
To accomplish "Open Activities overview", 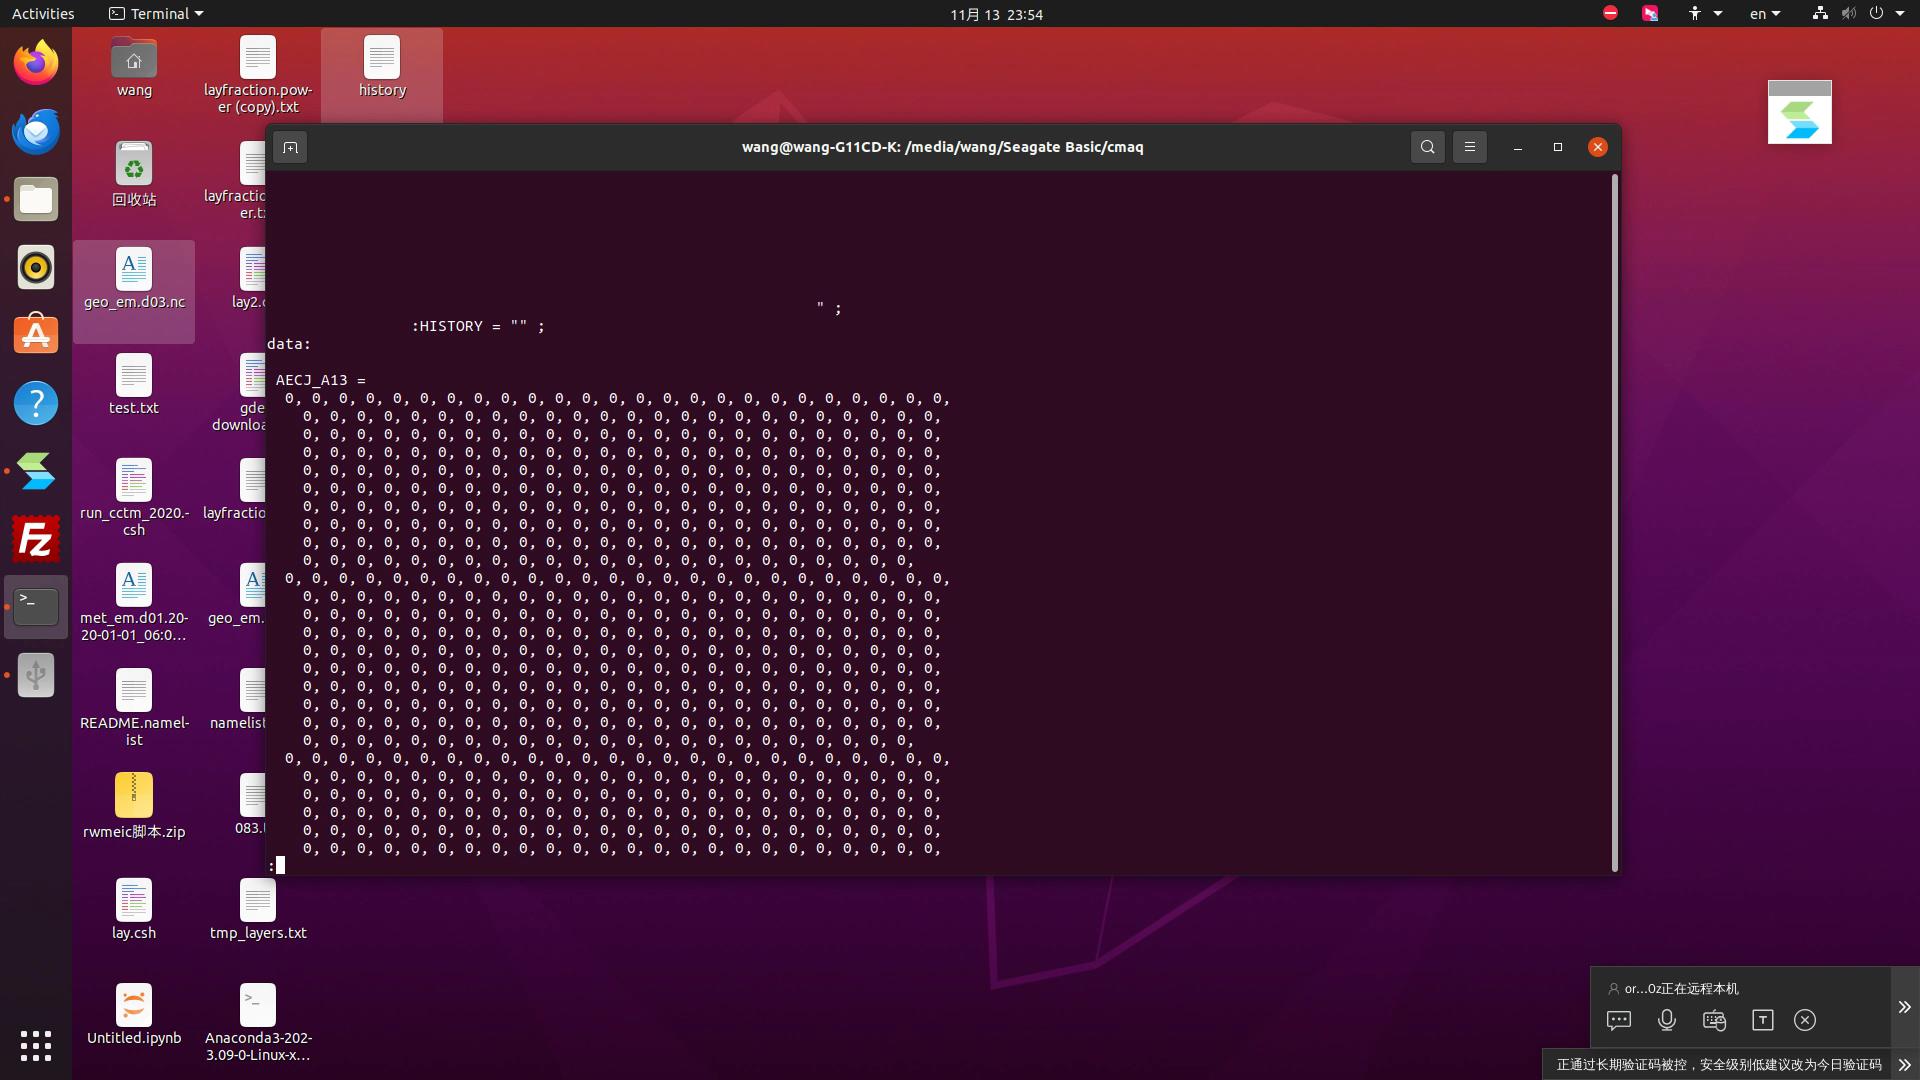I will [43, 14].
